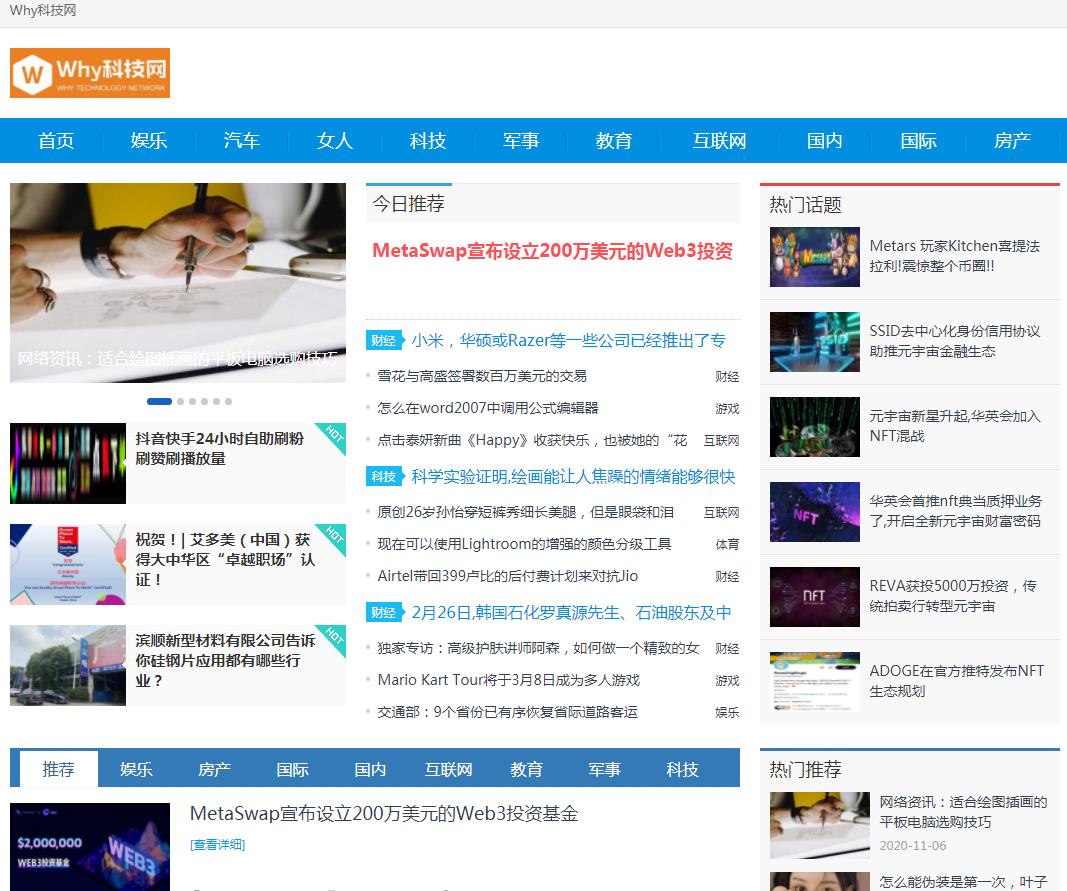The height and width of the screenshot is (891, 1067).
Task: Open thumbnail for 滨顺新型材料 article
Action: (x=68, y=665)
